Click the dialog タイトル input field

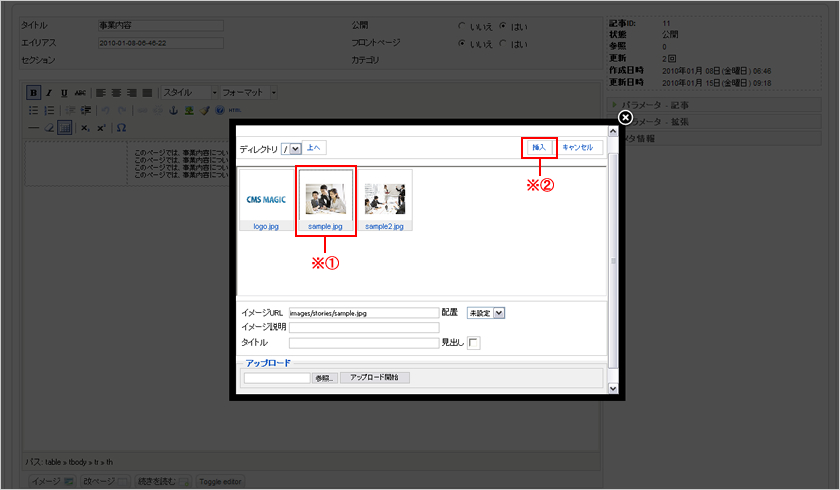tap(364, 343)
